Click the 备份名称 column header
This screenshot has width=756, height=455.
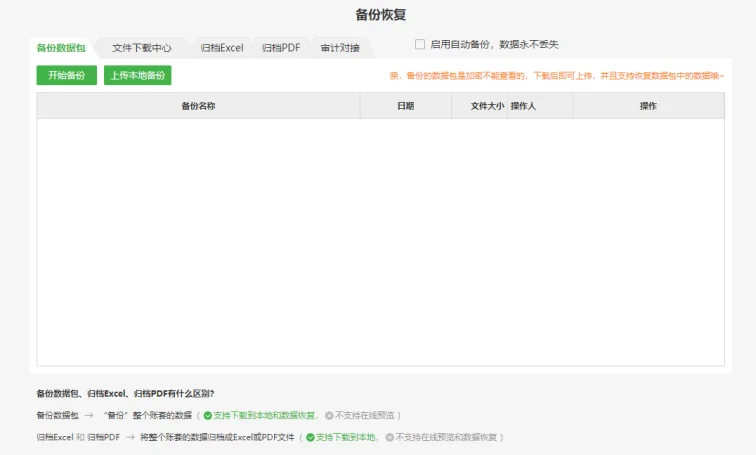pos(198,106)
